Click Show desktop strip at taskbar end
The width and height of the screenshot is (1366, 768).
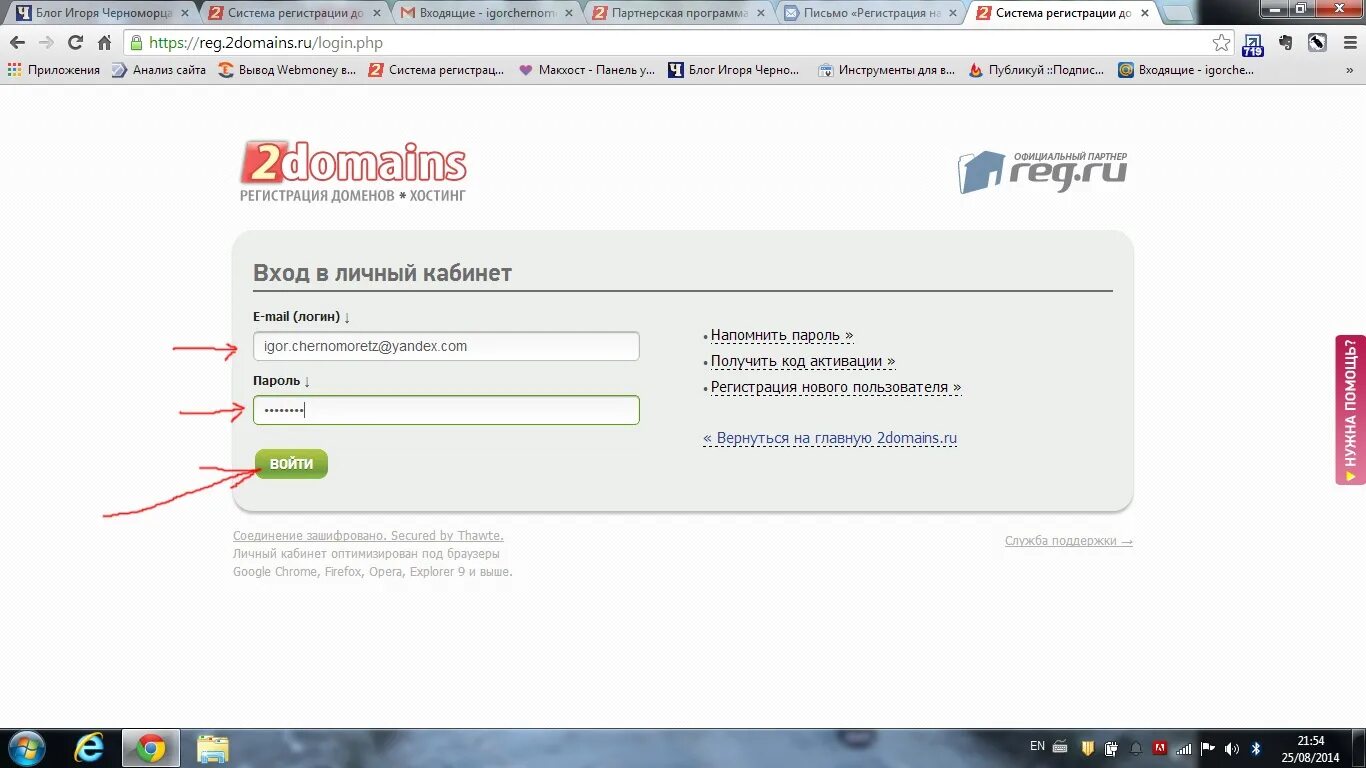coord(1359,748)
